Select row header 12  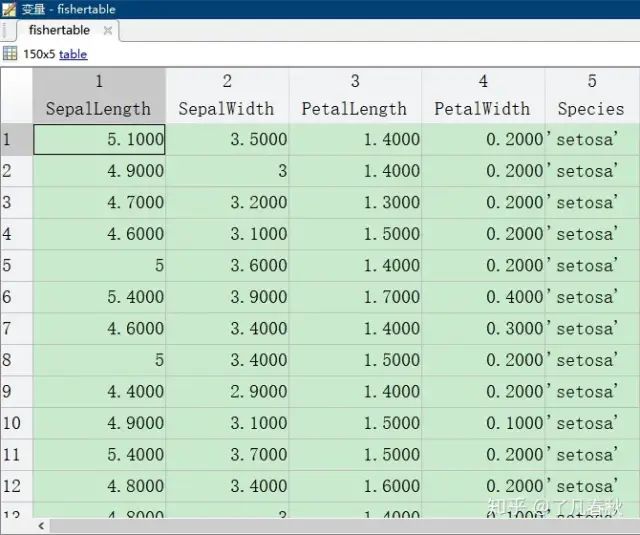tap(16, 486)
